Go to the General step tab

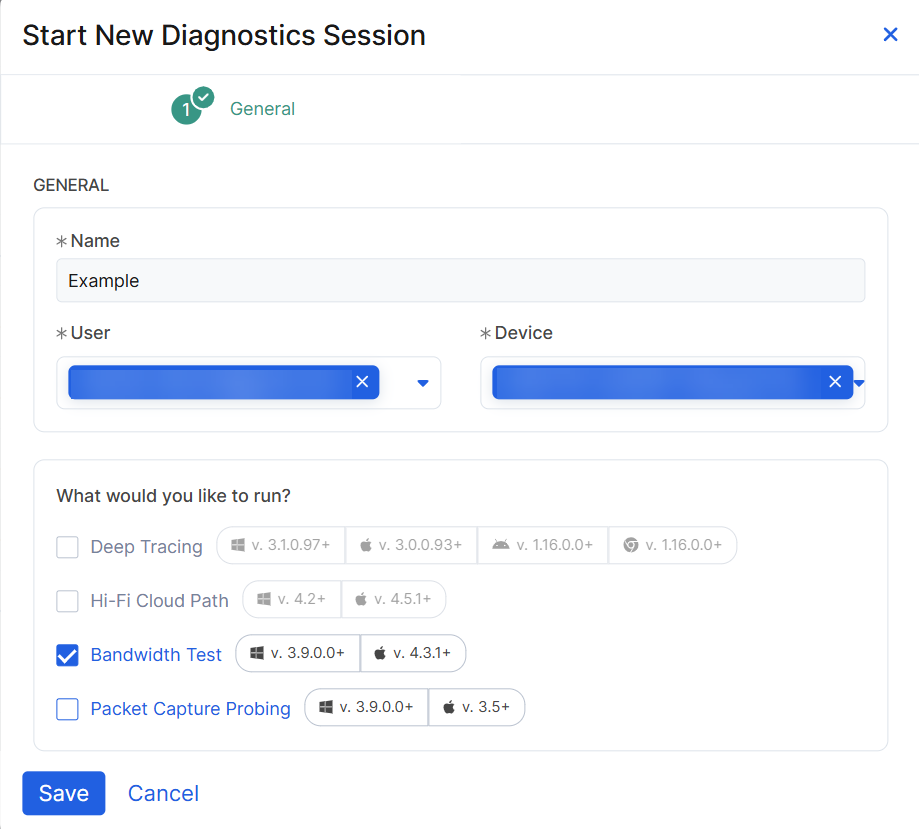tap(262, 109)
